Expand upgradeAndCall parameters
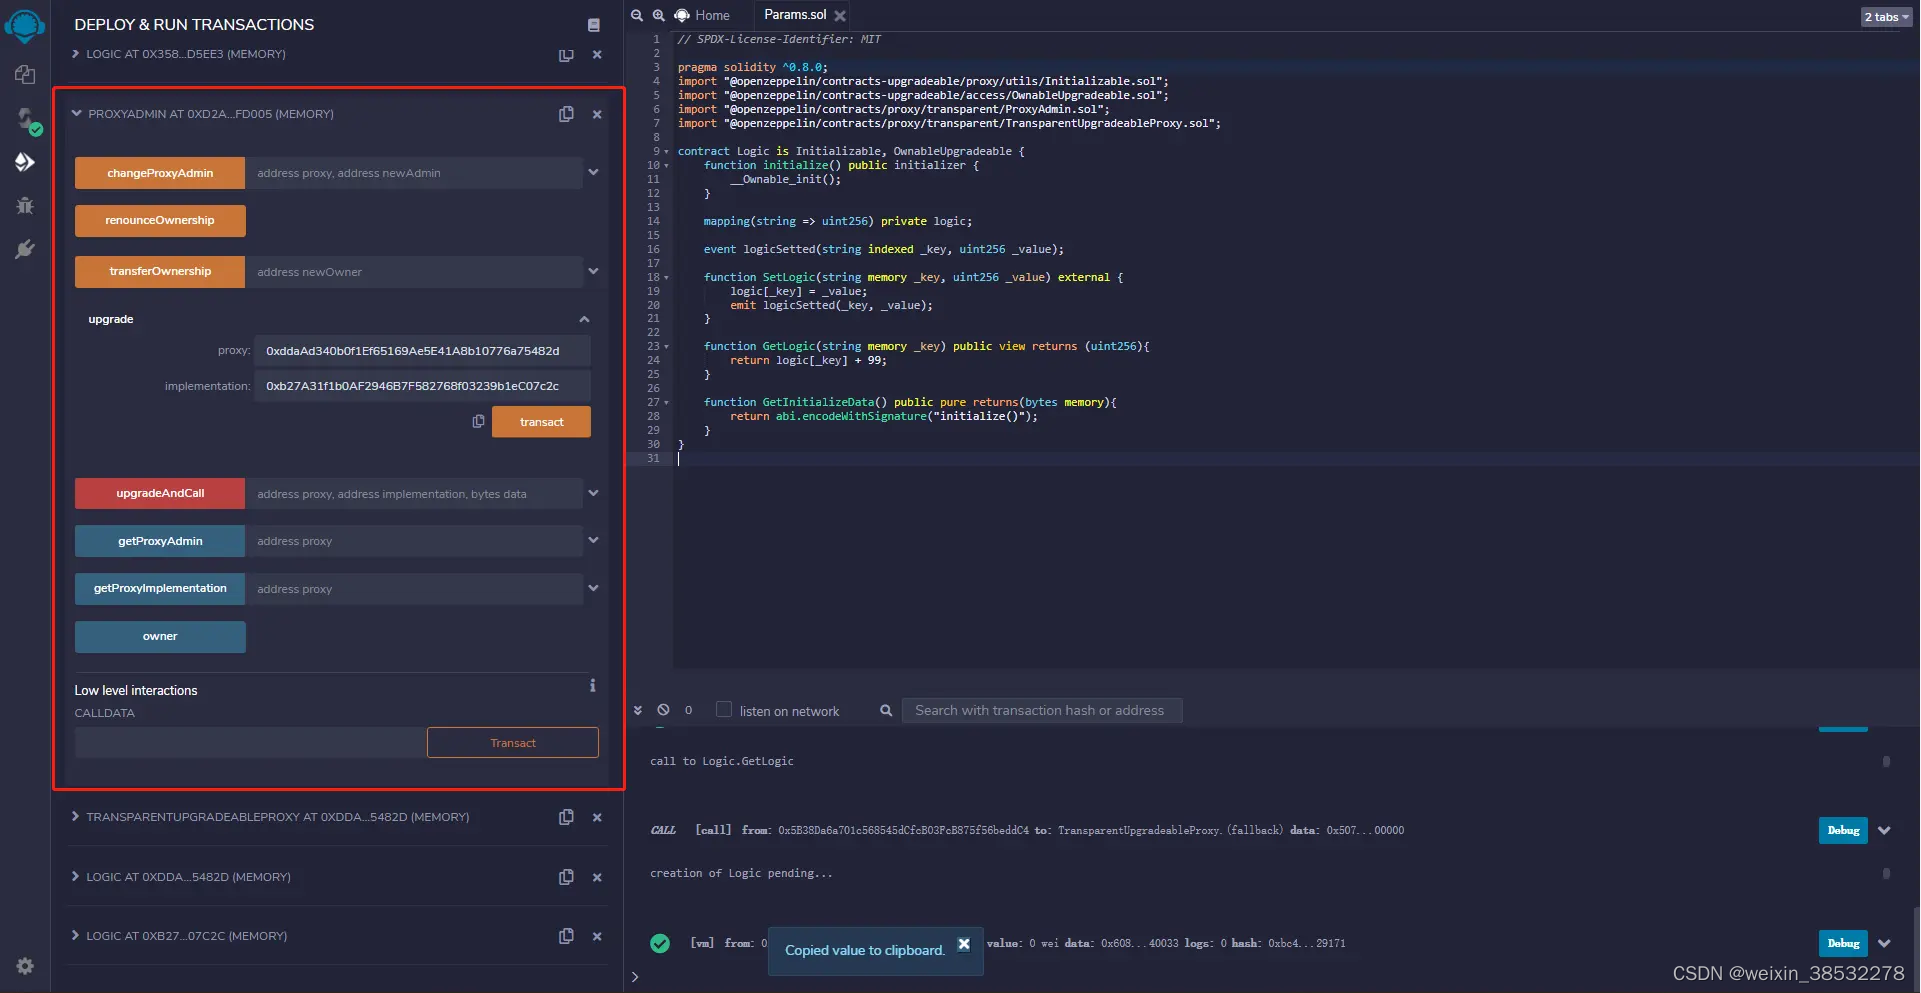 (593, 493)
